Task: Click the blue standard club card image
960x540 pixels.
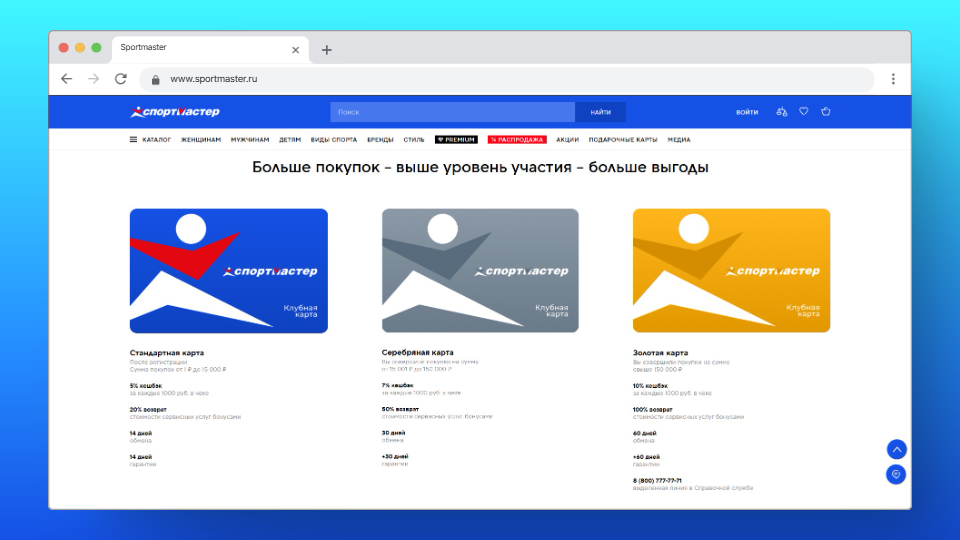Action: click(228, 271)
